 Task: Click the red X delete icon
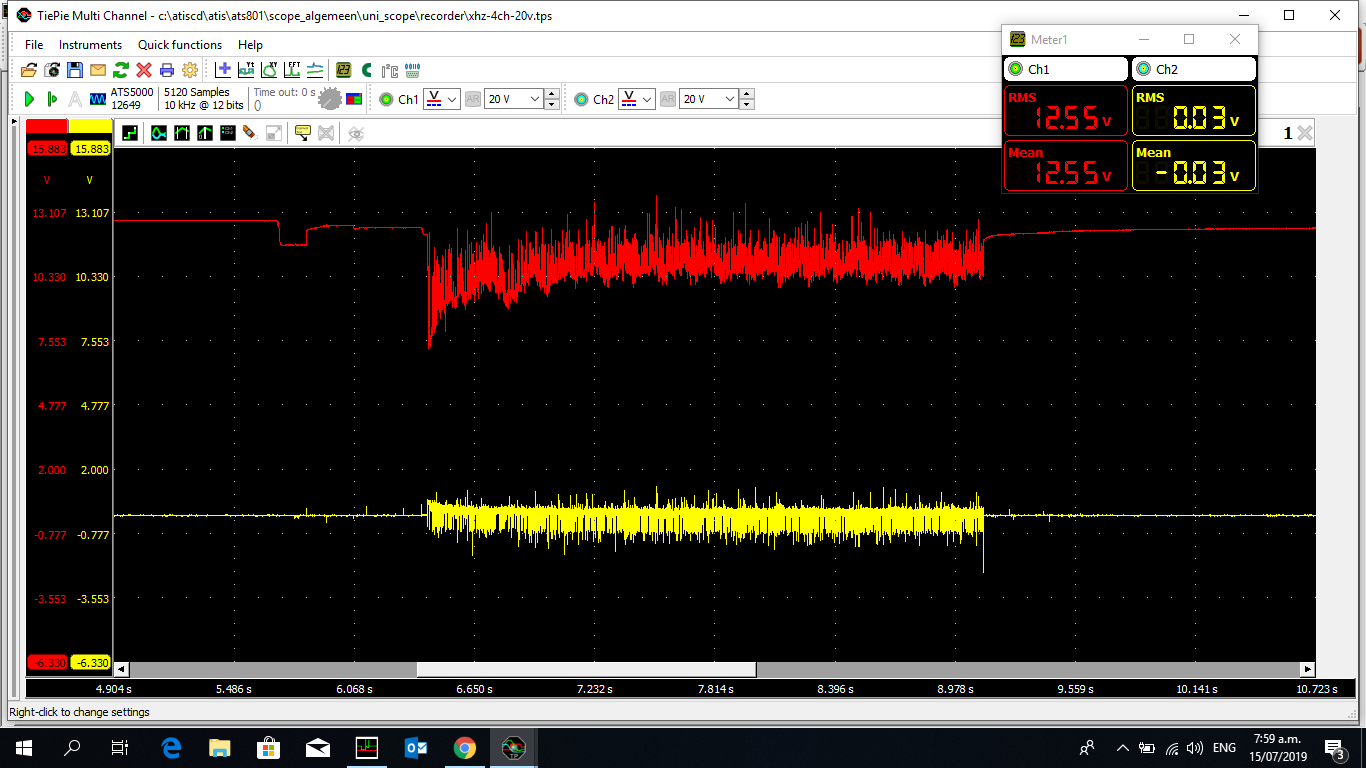click(x=144, y=70)
